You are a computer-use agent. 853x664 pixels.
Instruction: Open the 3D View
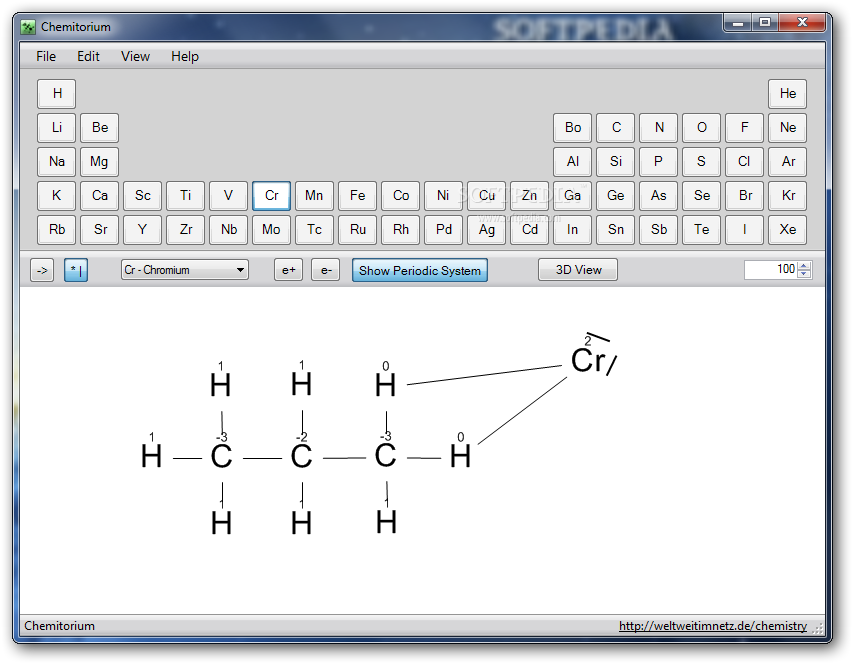point(578,270)
